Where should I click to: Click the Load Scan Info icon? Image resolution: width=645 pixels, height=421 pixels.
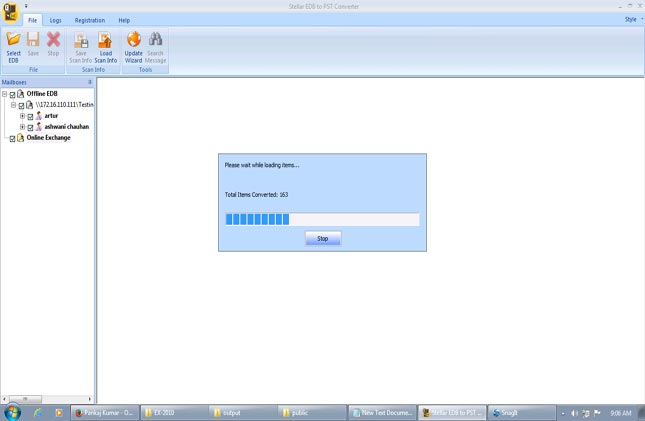pos(105,40)
